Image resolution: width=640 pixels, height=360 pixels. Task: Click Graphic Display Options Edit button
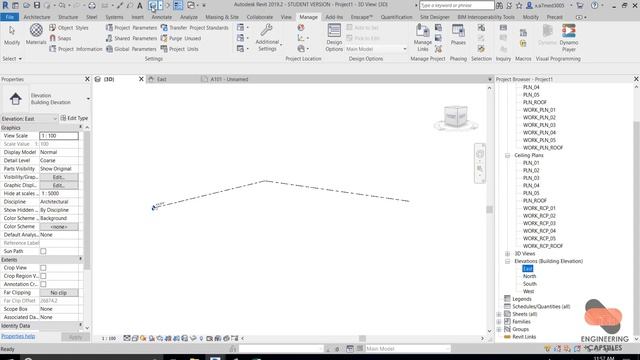[59, 185]
